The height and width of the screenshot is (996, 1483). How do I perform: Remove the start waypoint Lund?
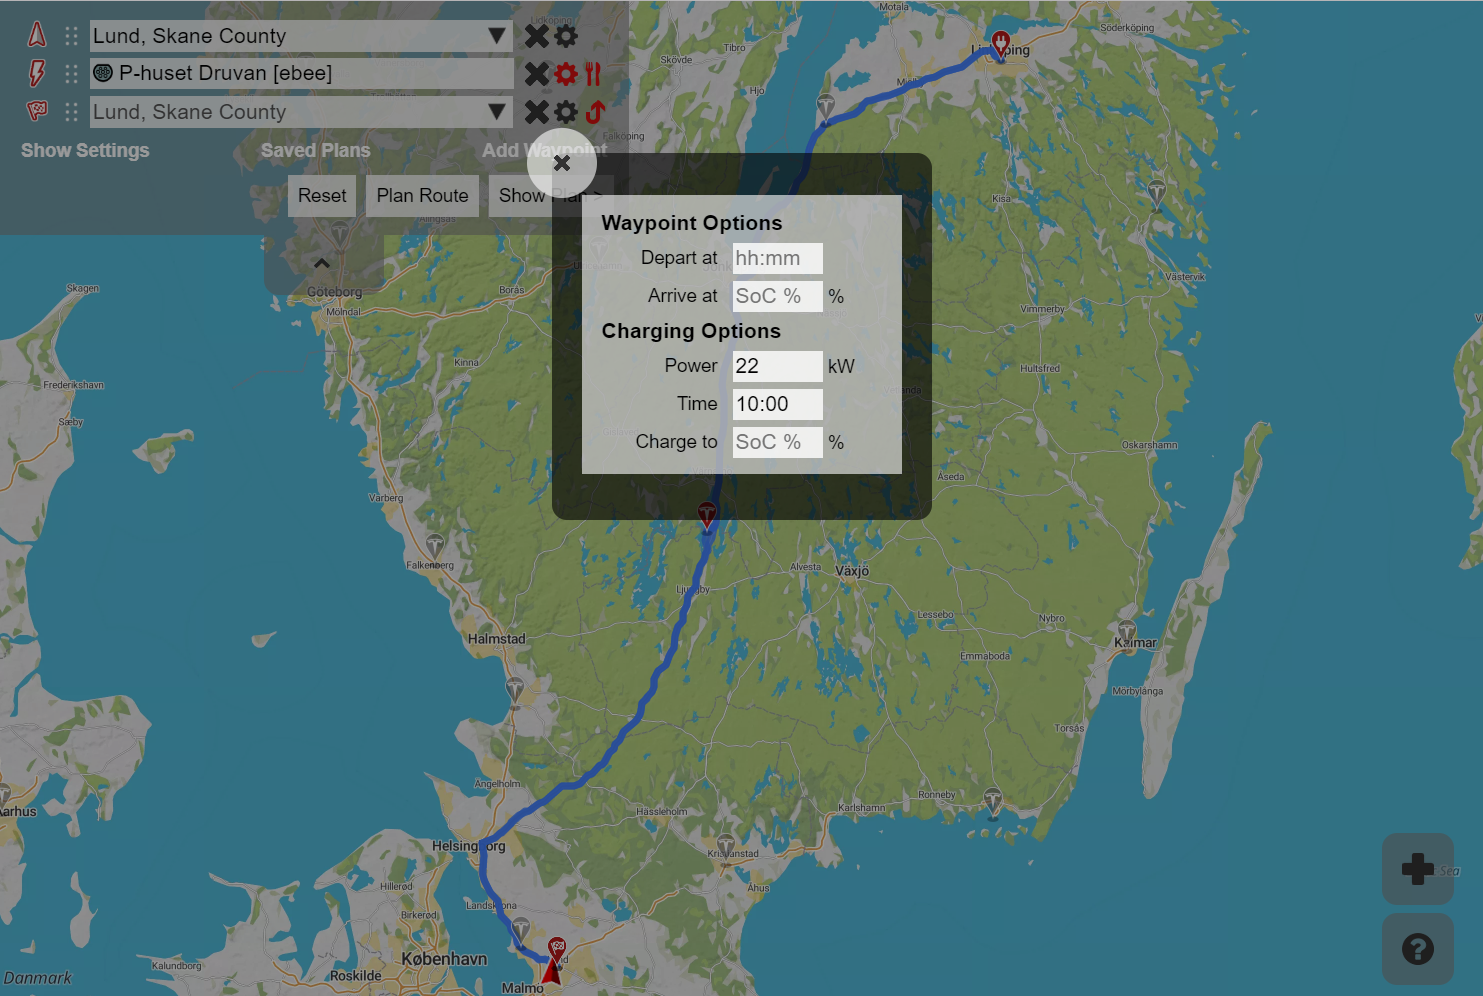pyautogui.click(x=537, y=36)
